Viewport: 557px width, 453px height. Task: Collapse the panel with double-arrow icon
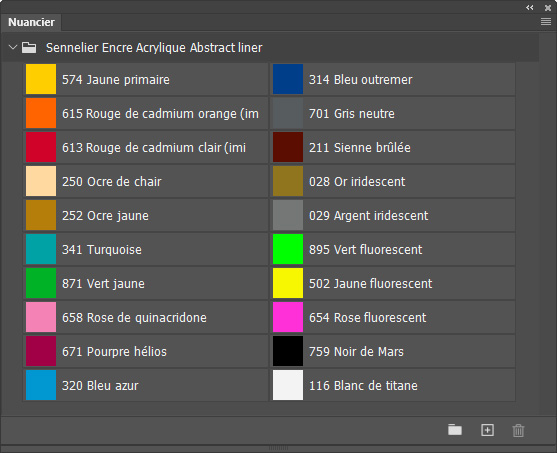point(530,7)
